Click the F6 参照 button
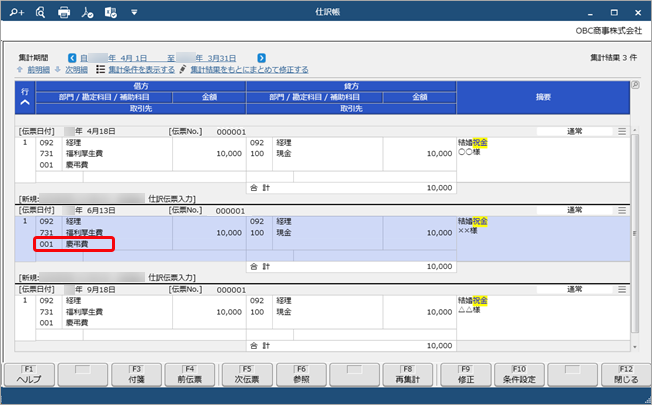This screenshot has width=652, height=405. click(301, 375)
